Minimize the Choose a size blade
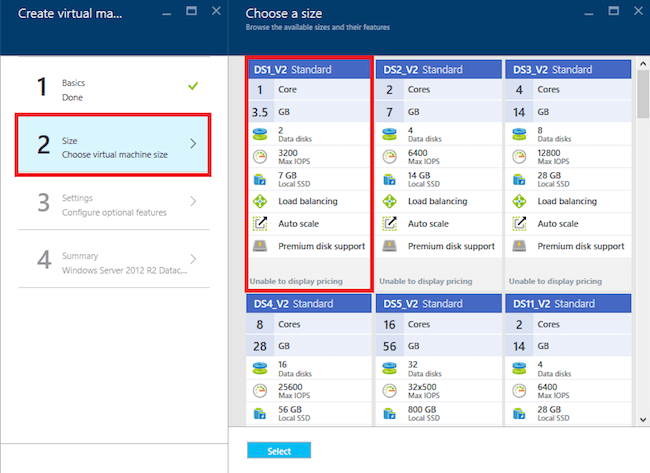The height and width of the screenshot is (473, 650). point(589,14)
